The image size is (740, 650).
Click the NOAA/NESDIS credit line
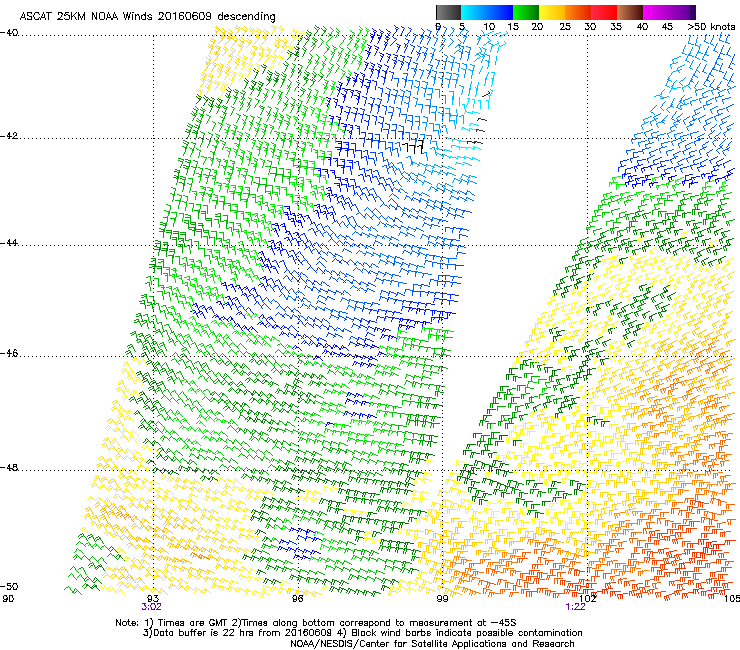[432, 644]
